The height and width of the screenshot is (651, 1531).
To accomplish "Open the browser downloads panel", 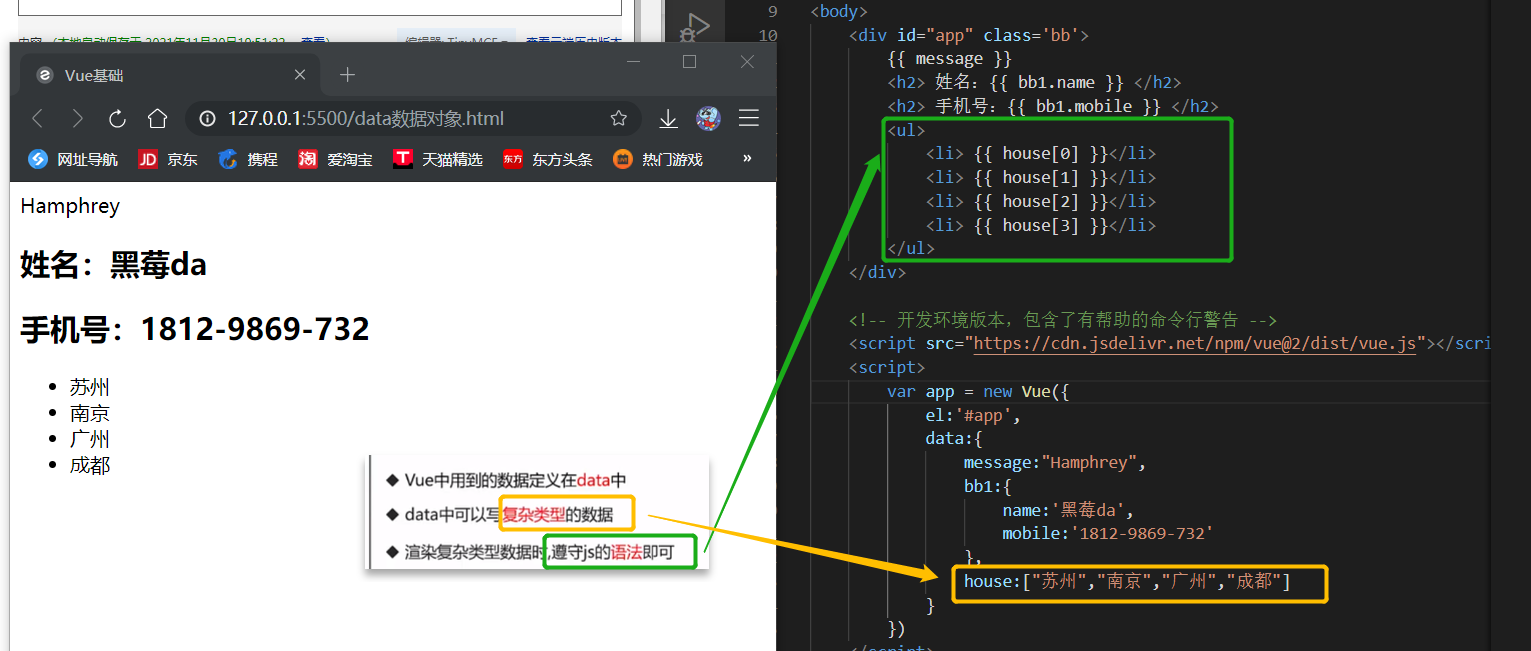I will pos(668,119).
